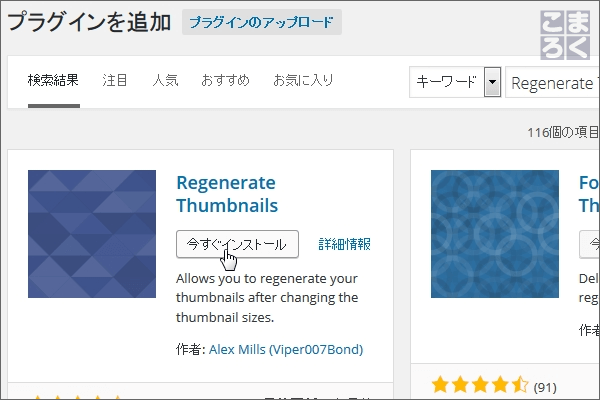Switch to the 注目 tab
The image size is (600, 400).
click(x=114, y=80)
